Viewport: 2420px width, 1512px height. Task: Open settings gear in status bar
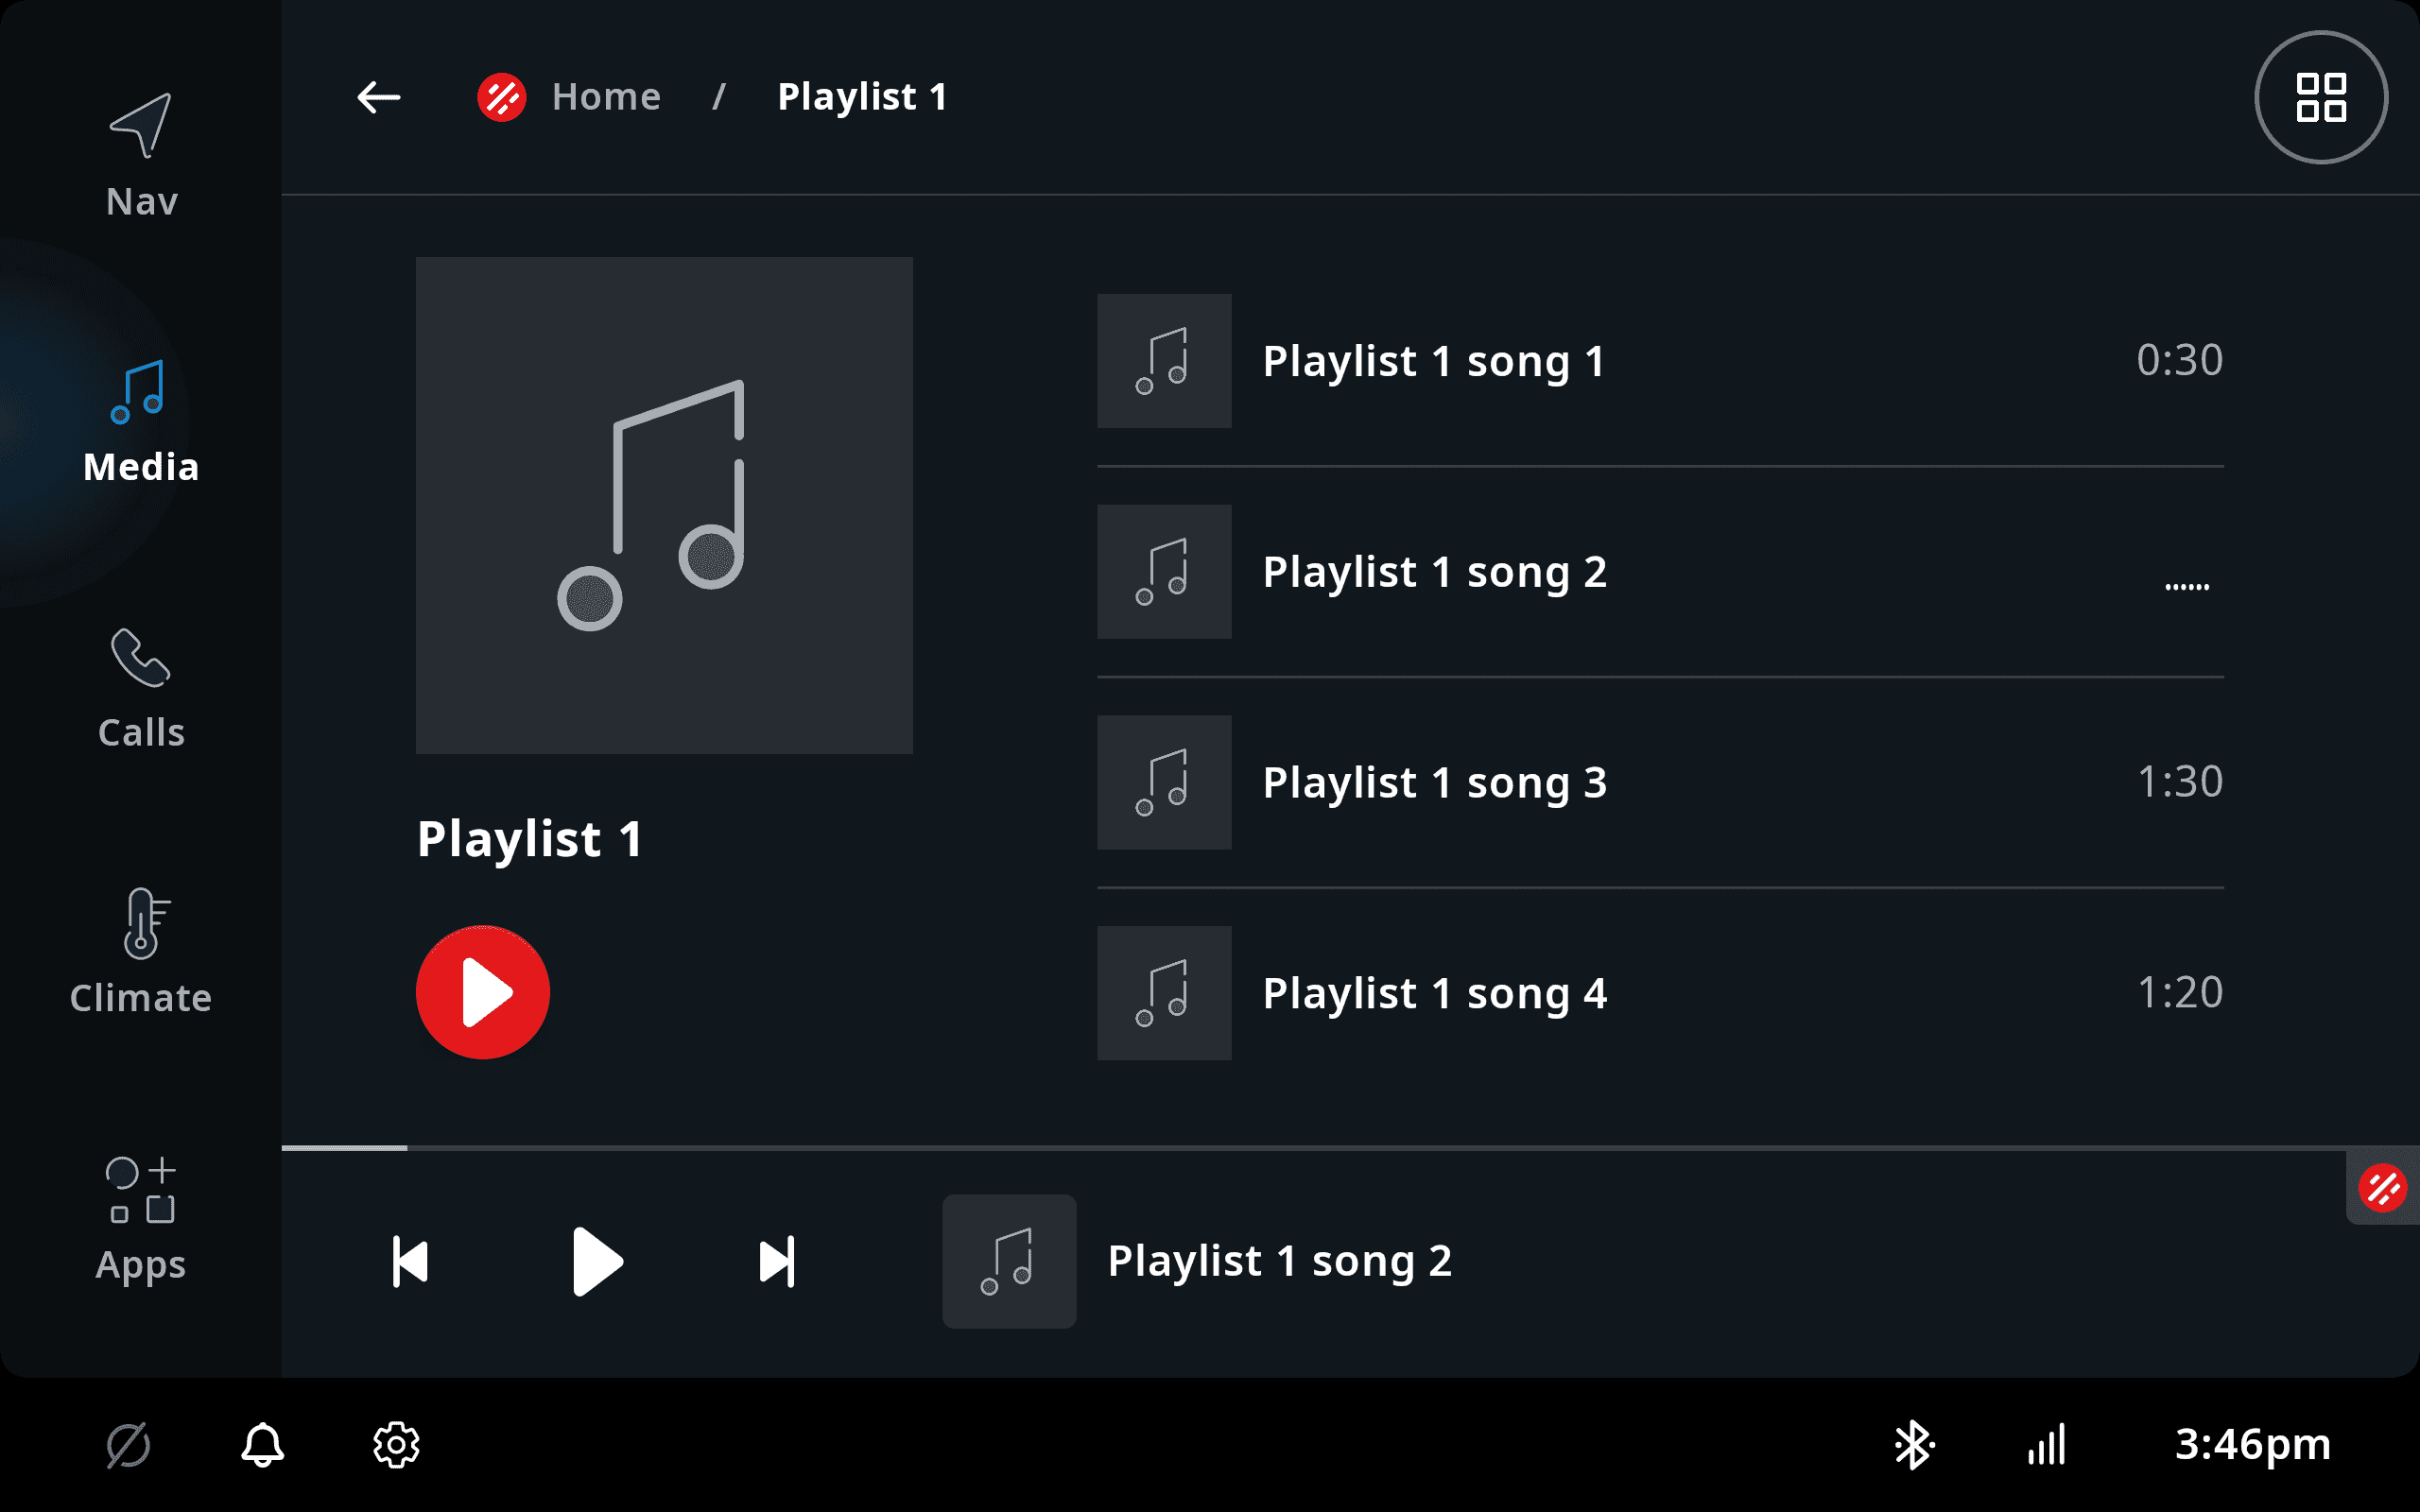click(x=396, y=1445)
